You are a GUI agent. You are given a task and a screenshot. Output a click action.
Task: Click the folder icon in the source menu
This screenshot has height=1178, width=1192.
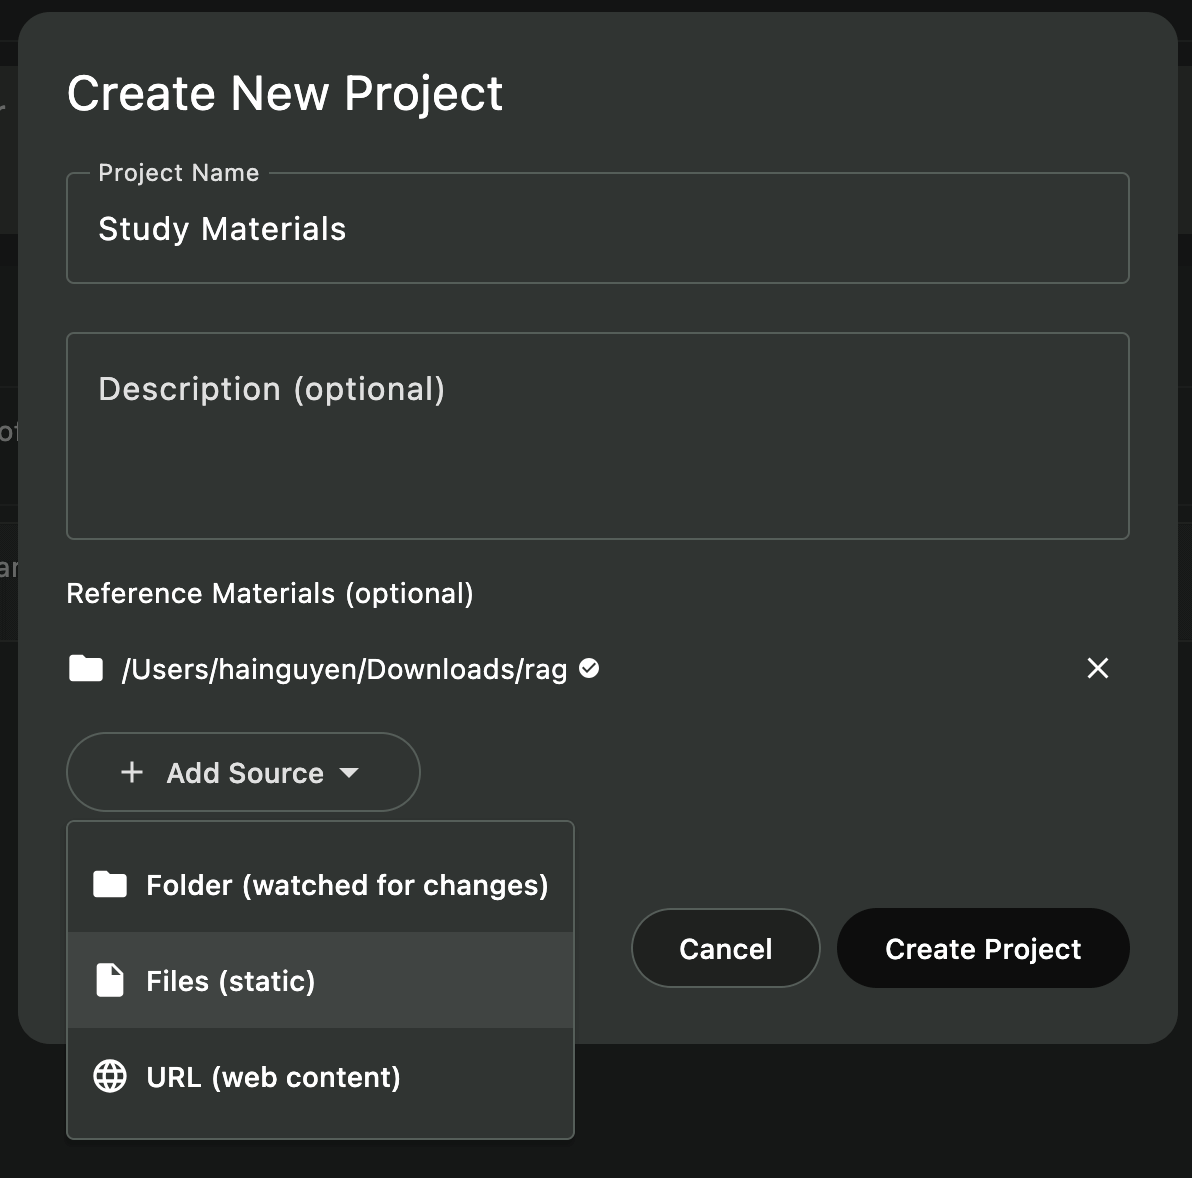click(110, 884)
